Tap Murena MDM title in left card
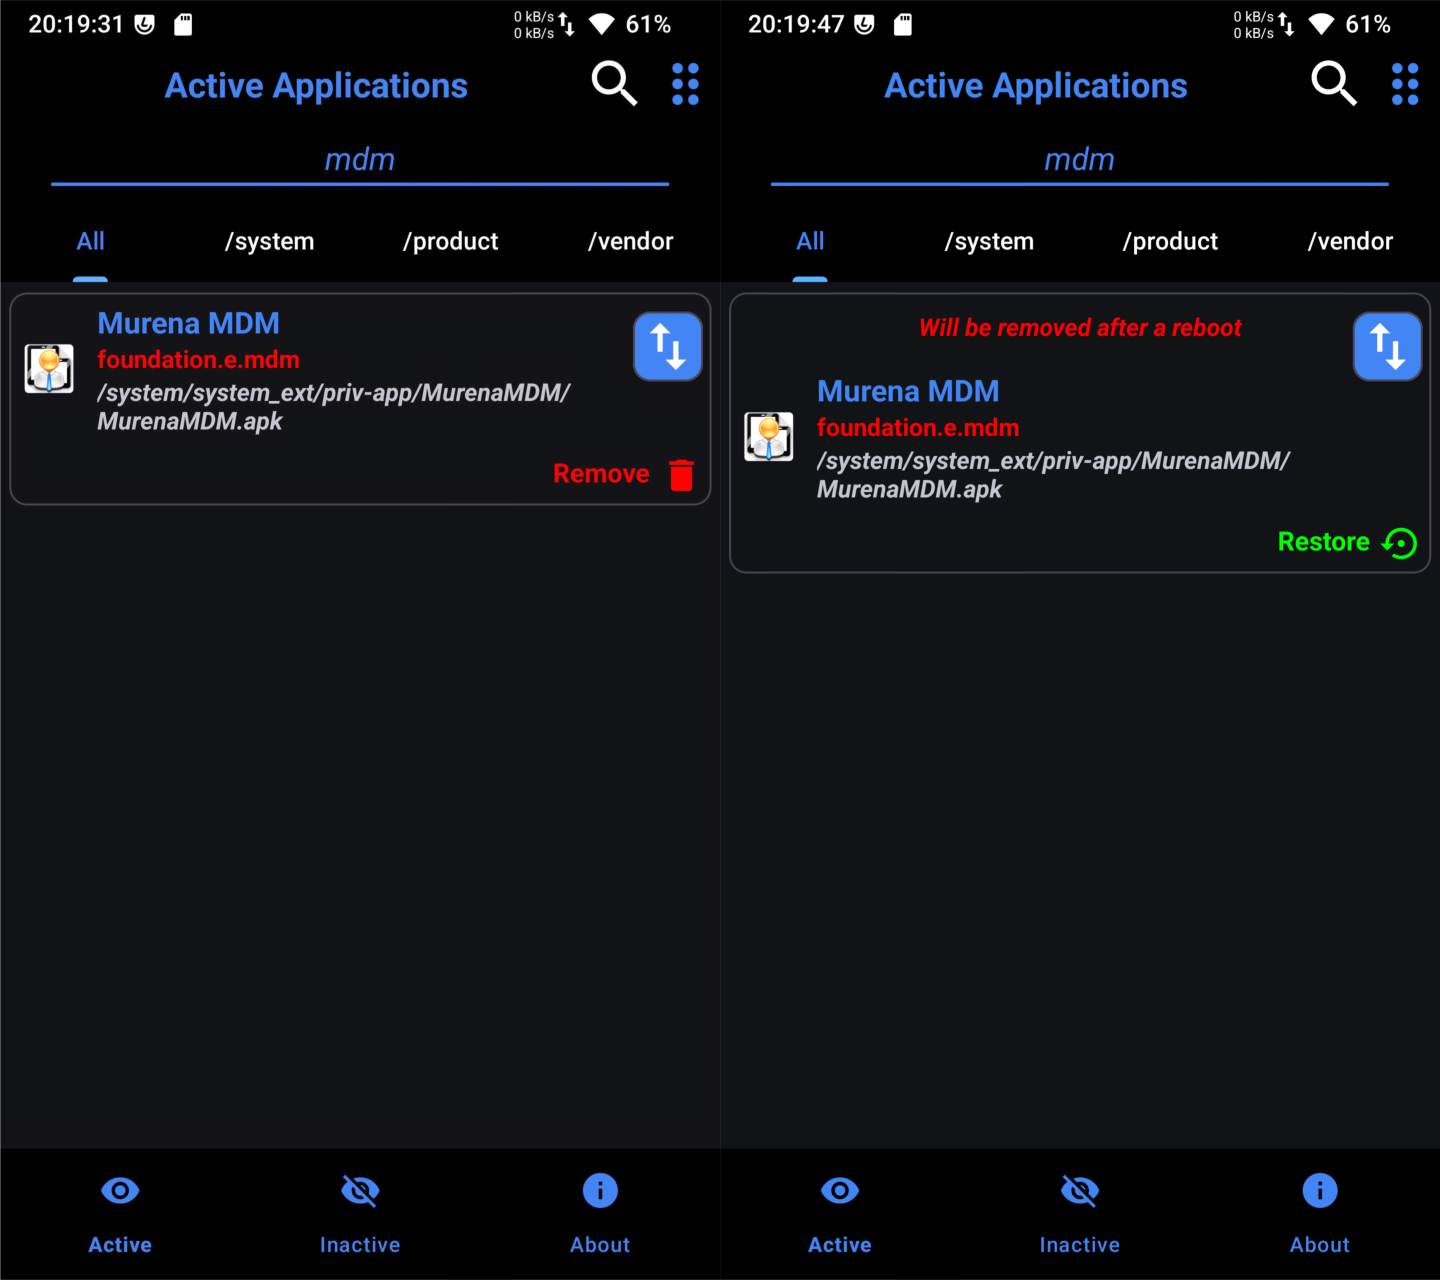The width and height of the screenshot is (1440, 1280). 188,324
